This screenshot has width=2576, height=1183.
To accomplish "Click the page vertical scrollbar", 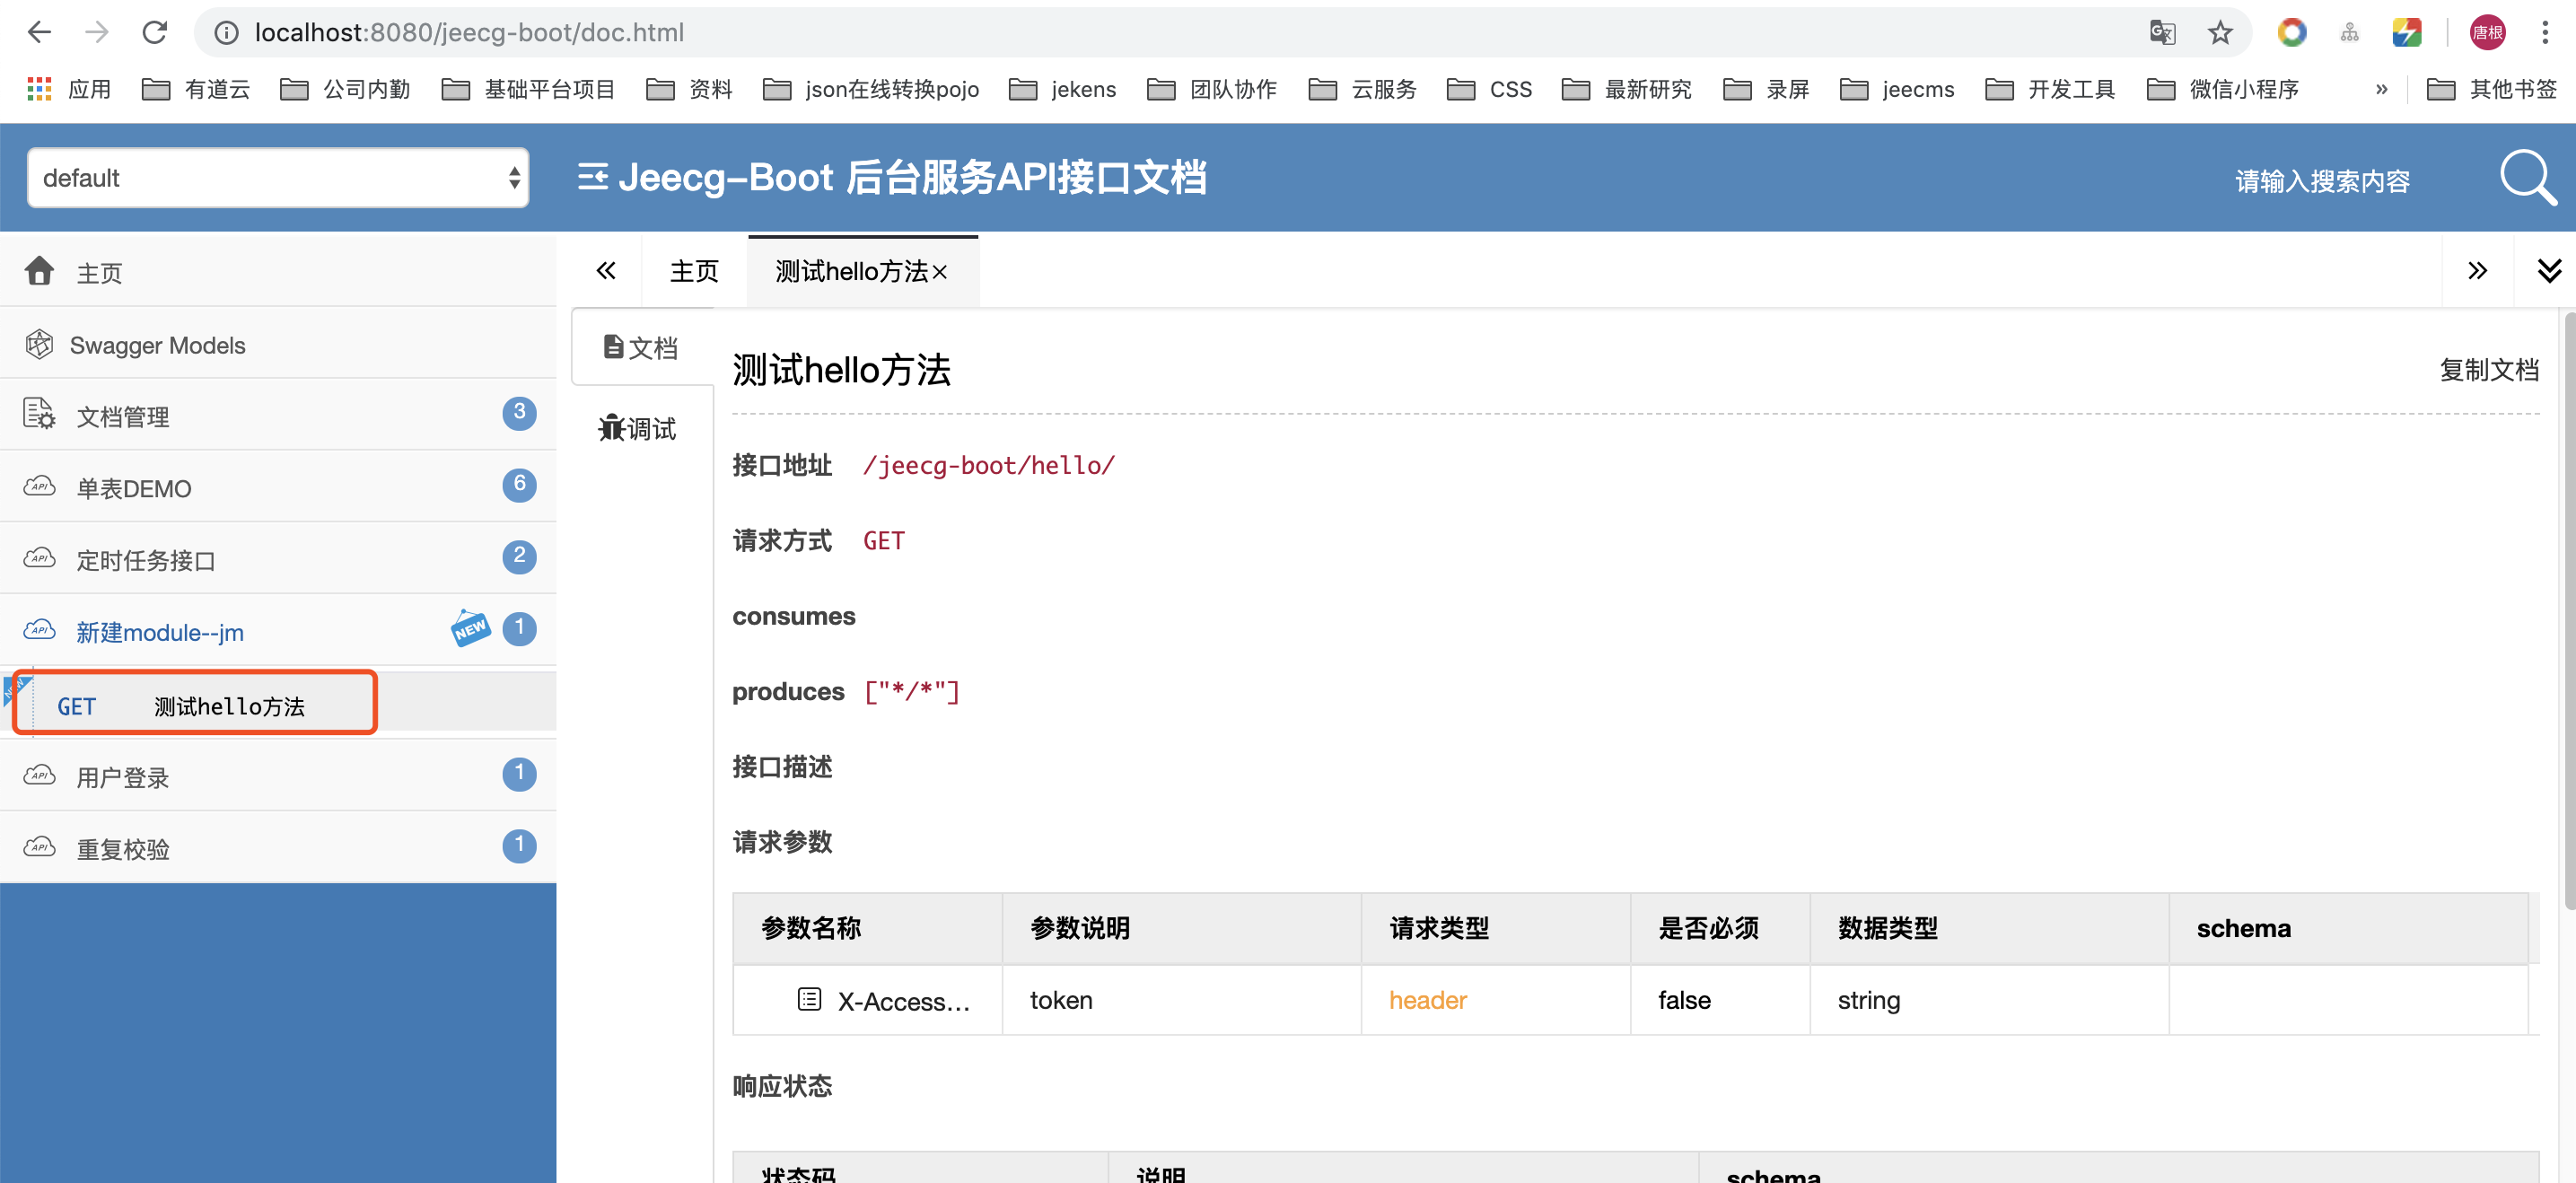I will 2568,610.
